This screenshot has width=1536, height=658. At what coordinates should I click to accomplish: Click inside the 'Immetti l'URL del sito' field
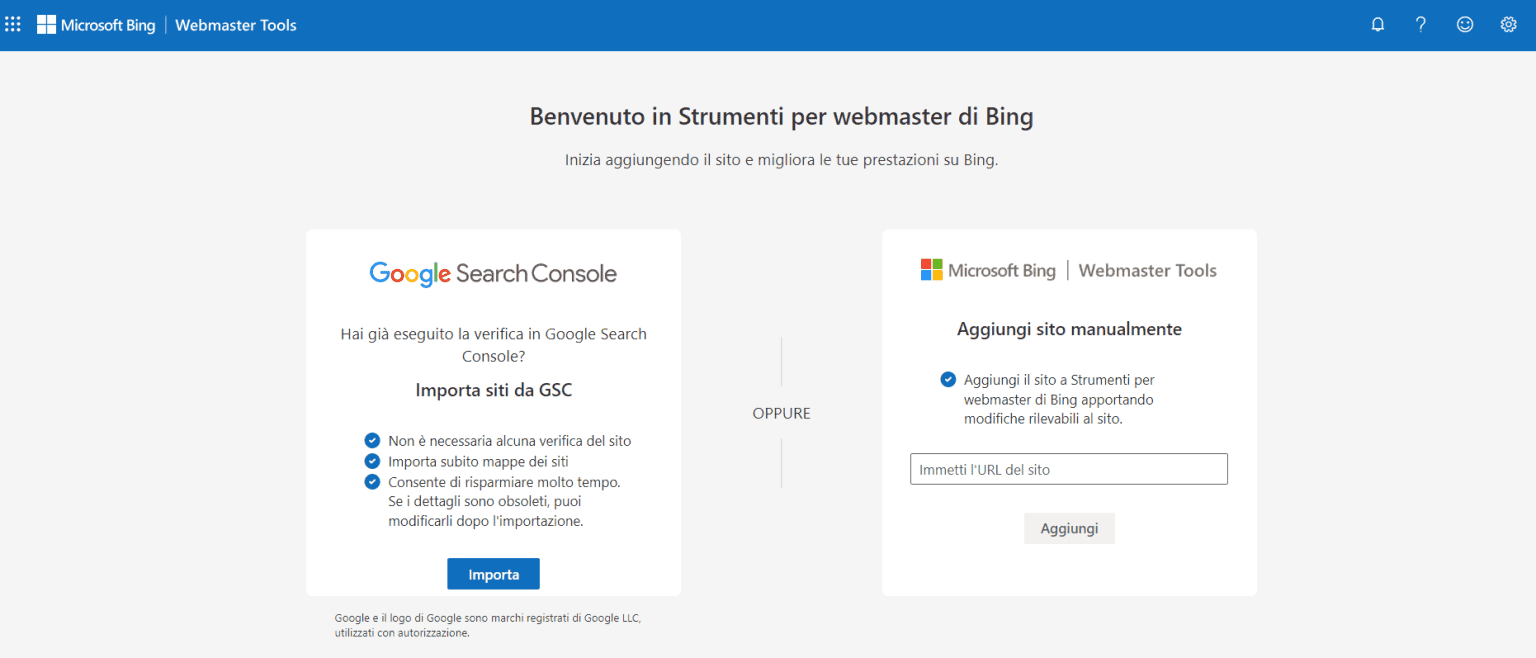[x=1068, y=468]
